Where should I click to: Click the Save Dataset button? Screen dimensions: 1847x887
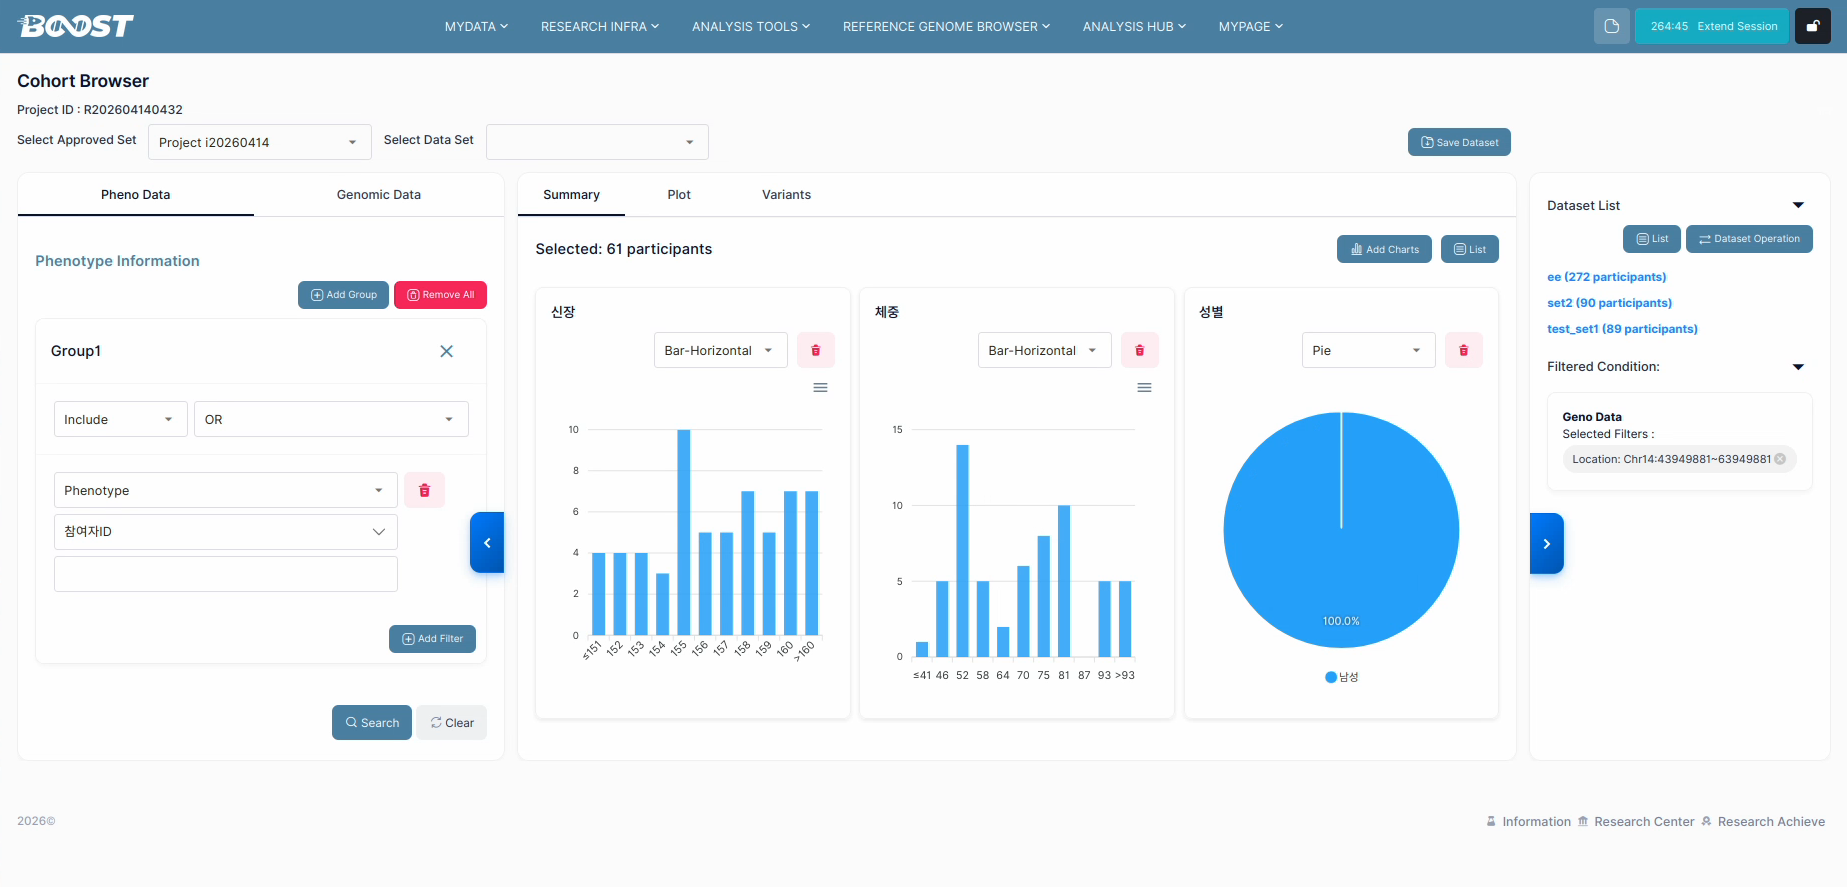(1458, 142)
